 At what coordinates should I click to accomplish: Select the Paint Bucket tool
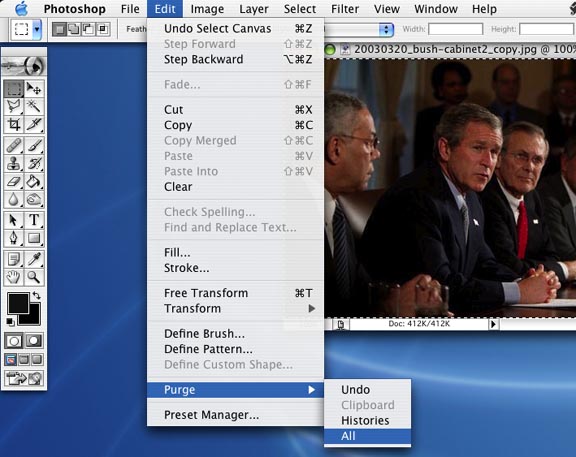(x=34, y=181)
